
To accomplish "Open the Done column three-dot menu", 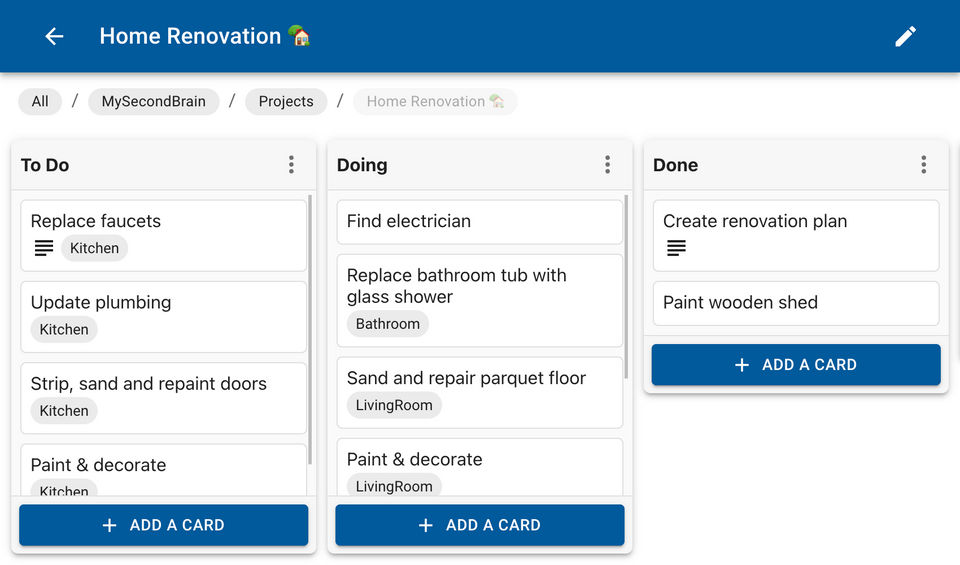I will click(x=923, y=165).
